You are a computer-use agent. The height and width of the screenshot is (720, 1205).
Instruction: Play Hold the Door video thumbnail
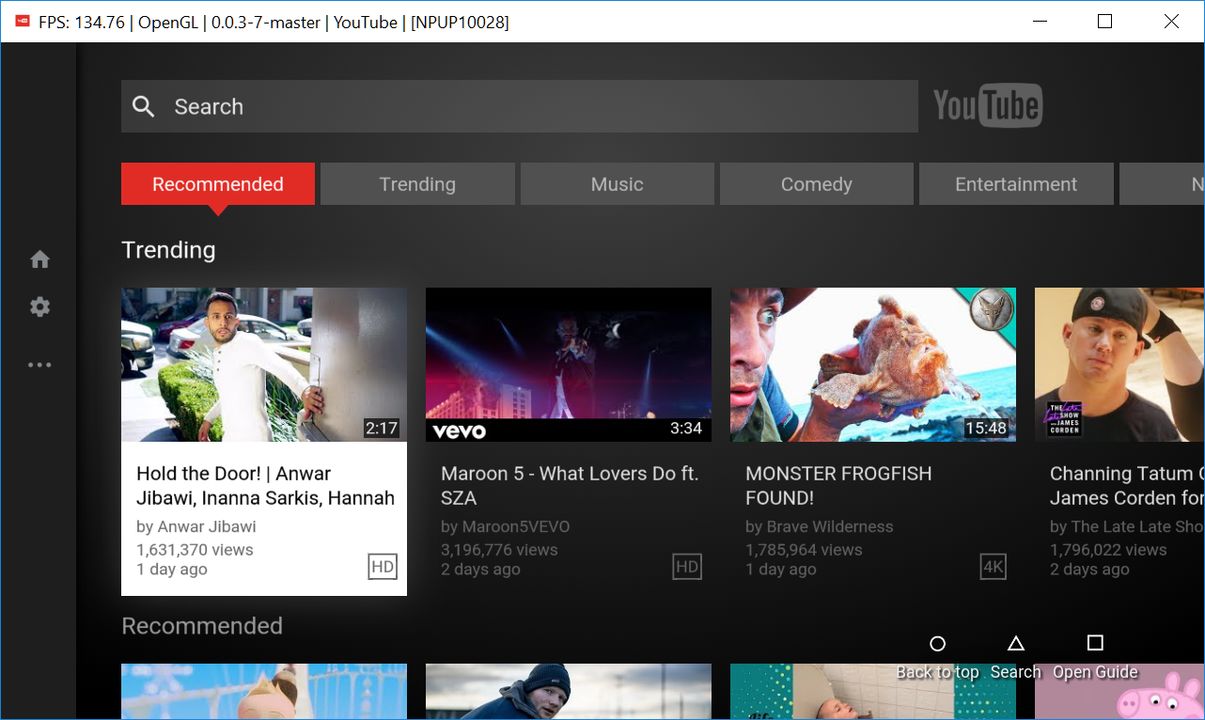pos(264,365)
